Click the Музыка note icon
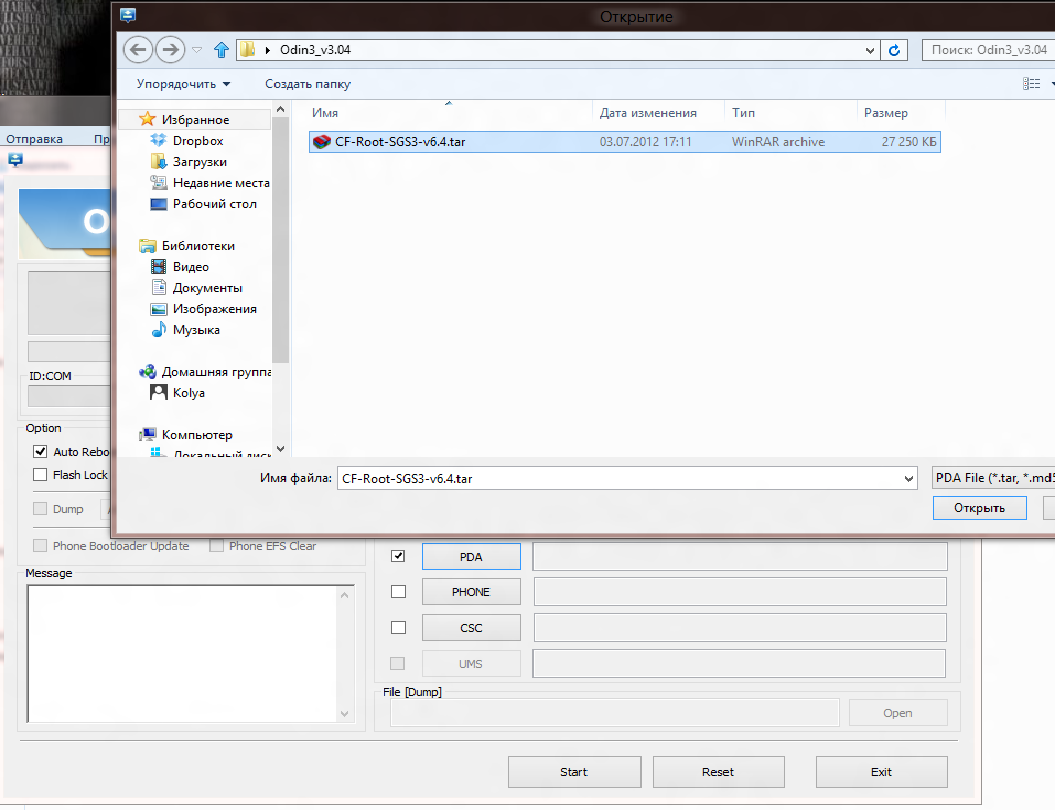Screen dimensions: 1055x810 [x=158, y=330]
